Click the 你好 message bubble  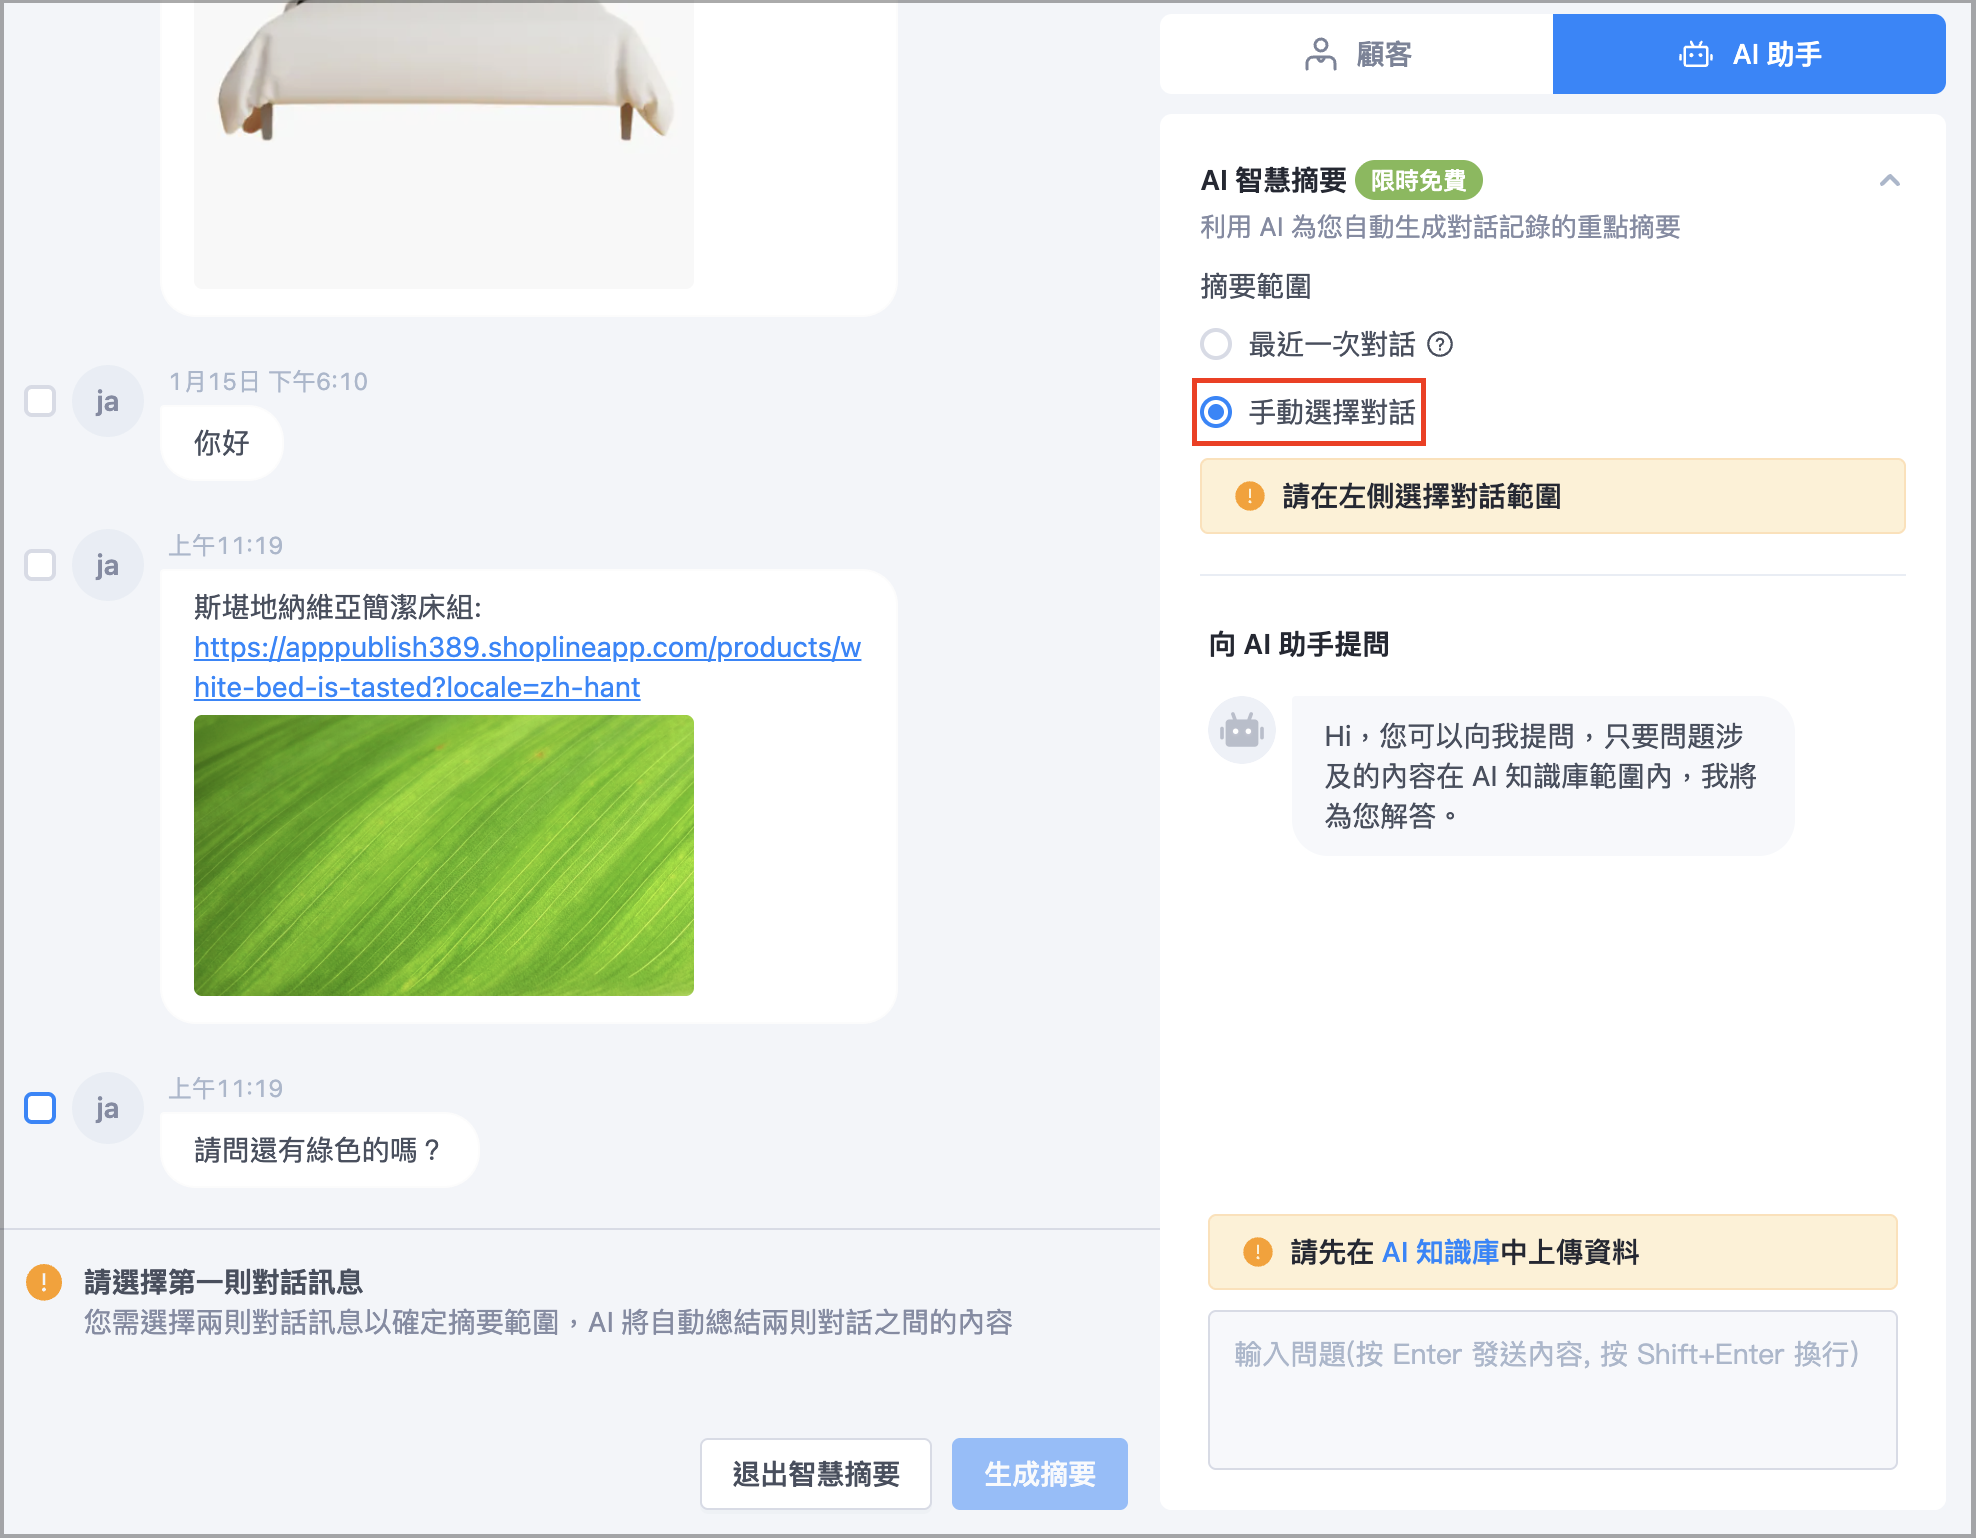coord(222,443)
